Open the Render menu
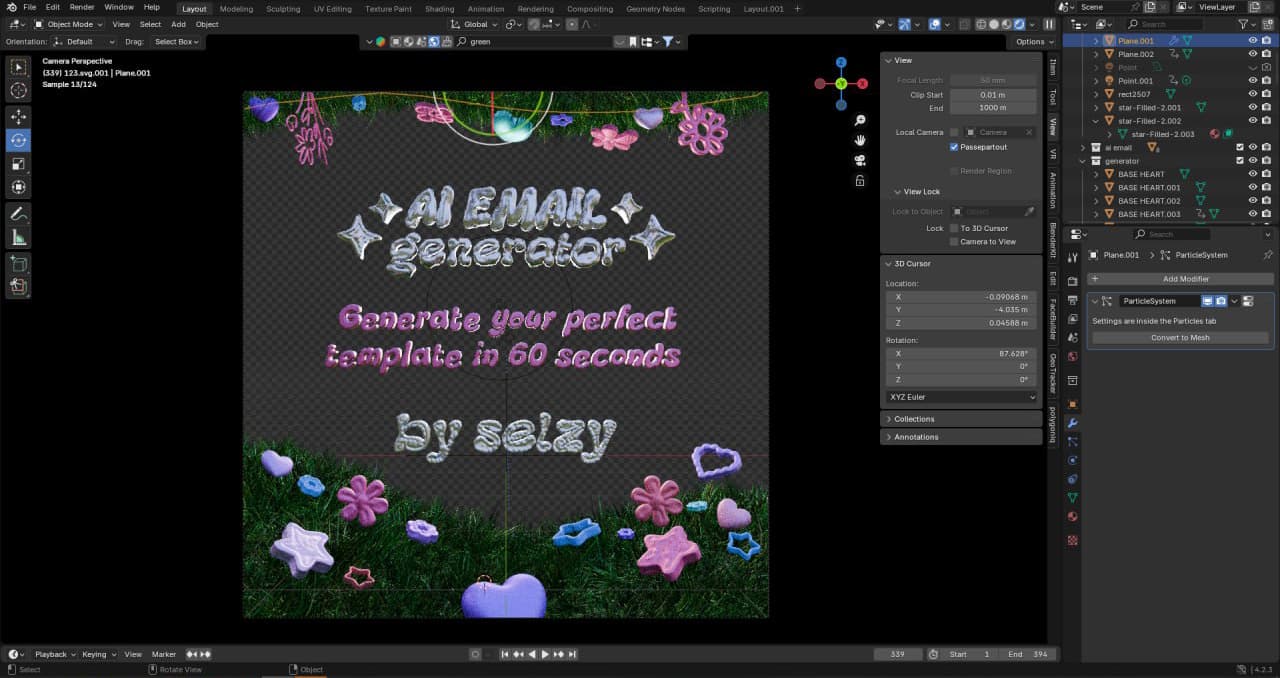Image resolution: width=1280 pixels, height=678 pixels. [x=82, y=7]
